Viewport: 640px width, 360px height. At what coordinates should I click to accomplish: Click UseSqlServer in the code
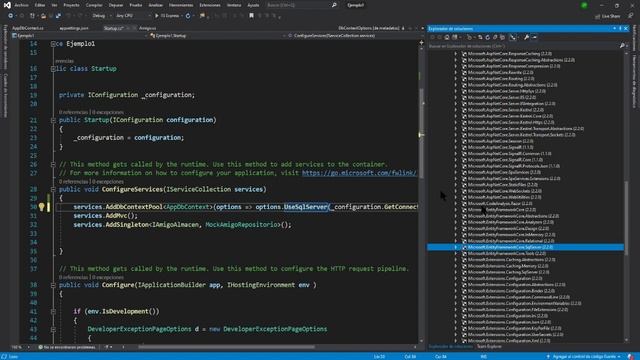[x=306, y=207]
